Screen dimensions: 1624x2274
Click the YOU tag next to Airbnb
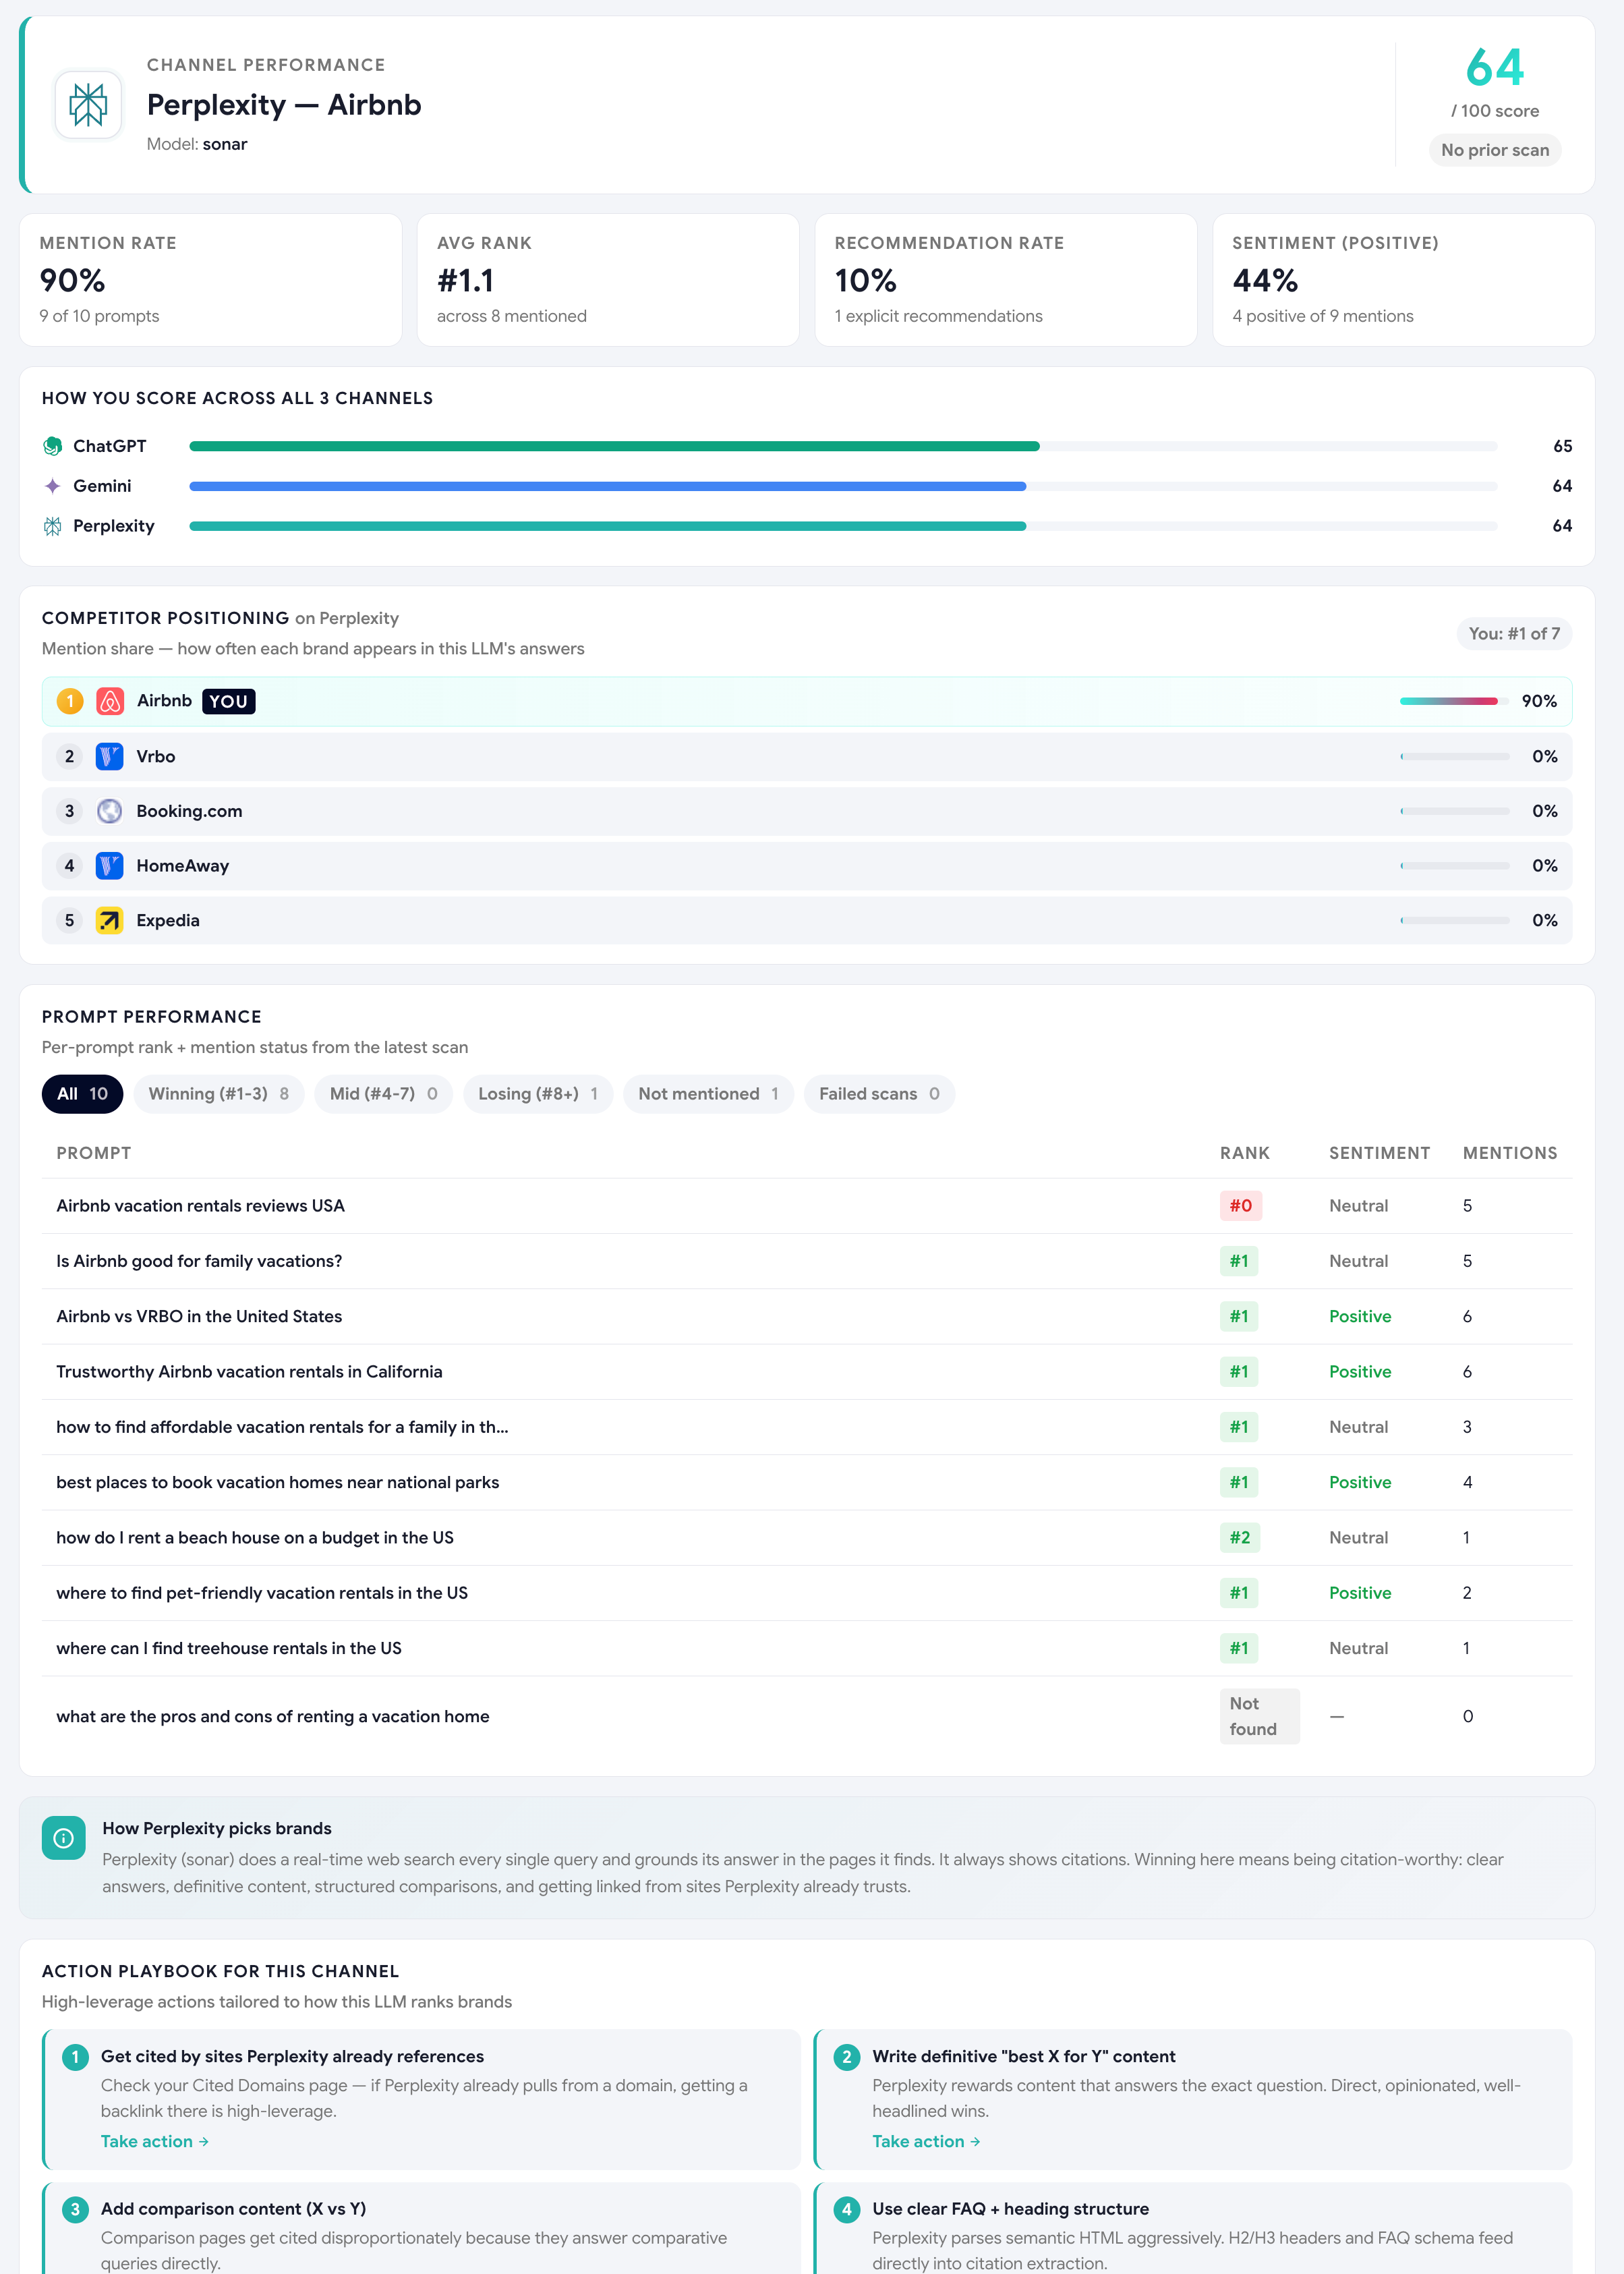pyautogui.click(x=229, y=701)
